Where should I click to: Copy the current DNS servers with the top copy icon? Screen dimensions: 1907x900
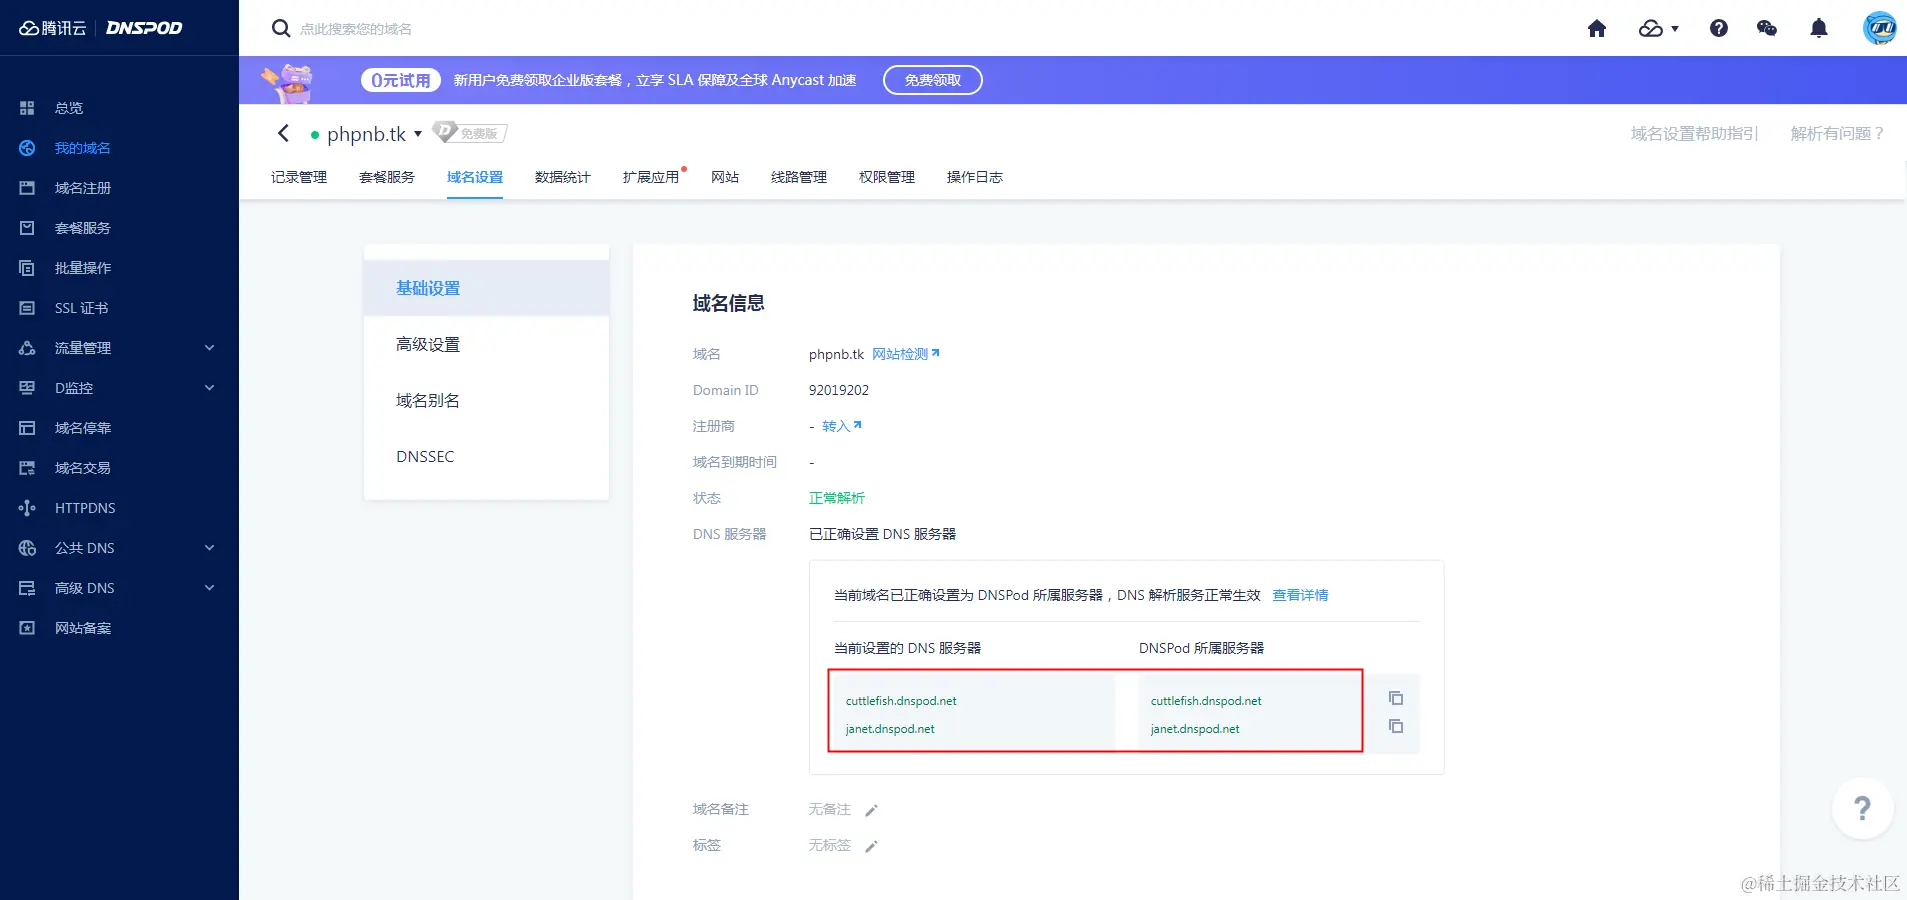[1396, 698]
